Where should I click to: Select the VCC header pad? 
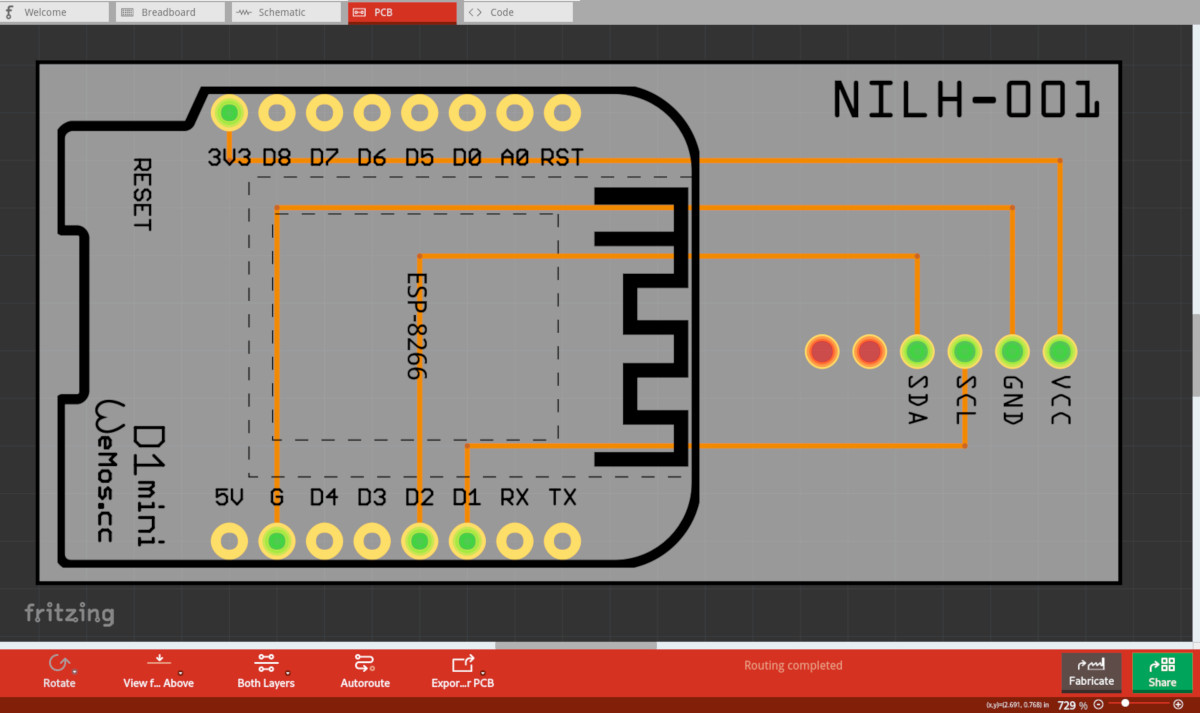click(1060, 351)
